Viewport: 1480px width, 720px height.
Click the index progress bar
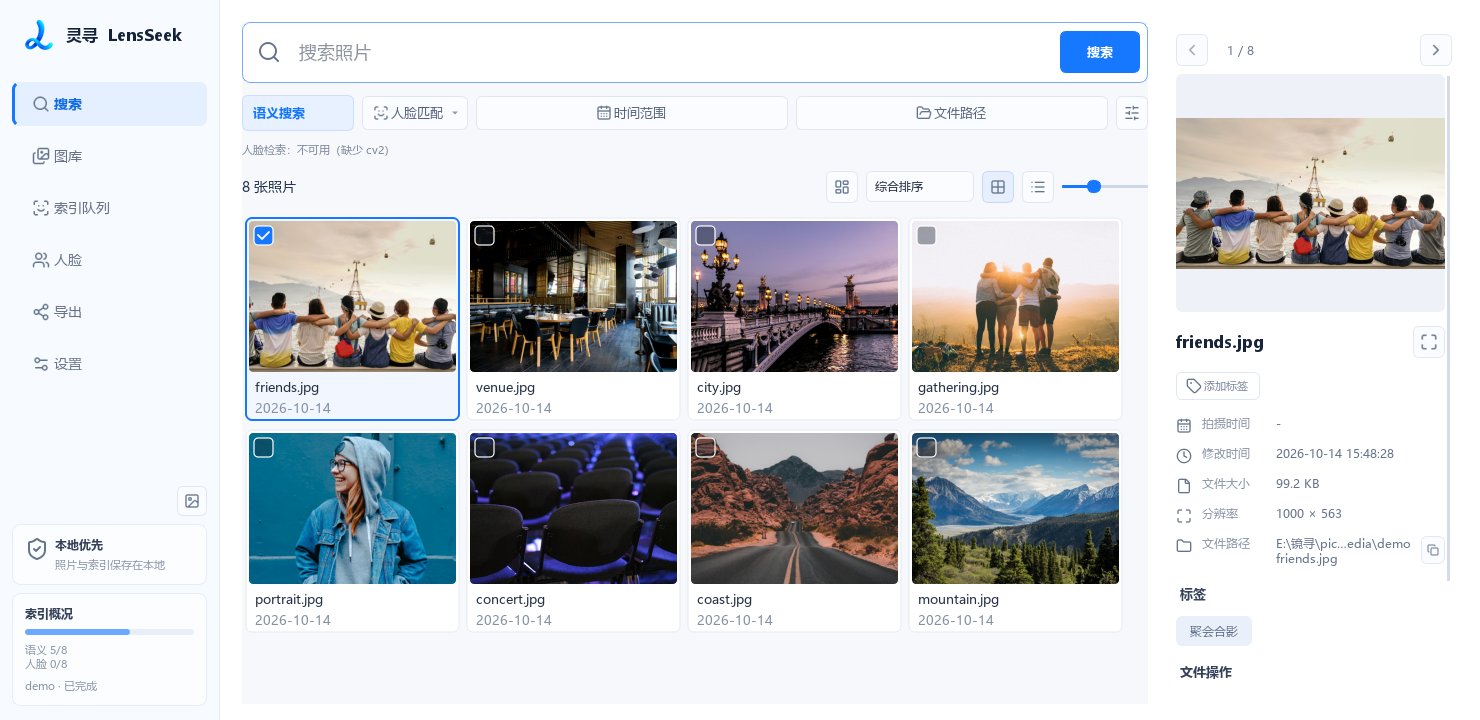tap(109, 632)
